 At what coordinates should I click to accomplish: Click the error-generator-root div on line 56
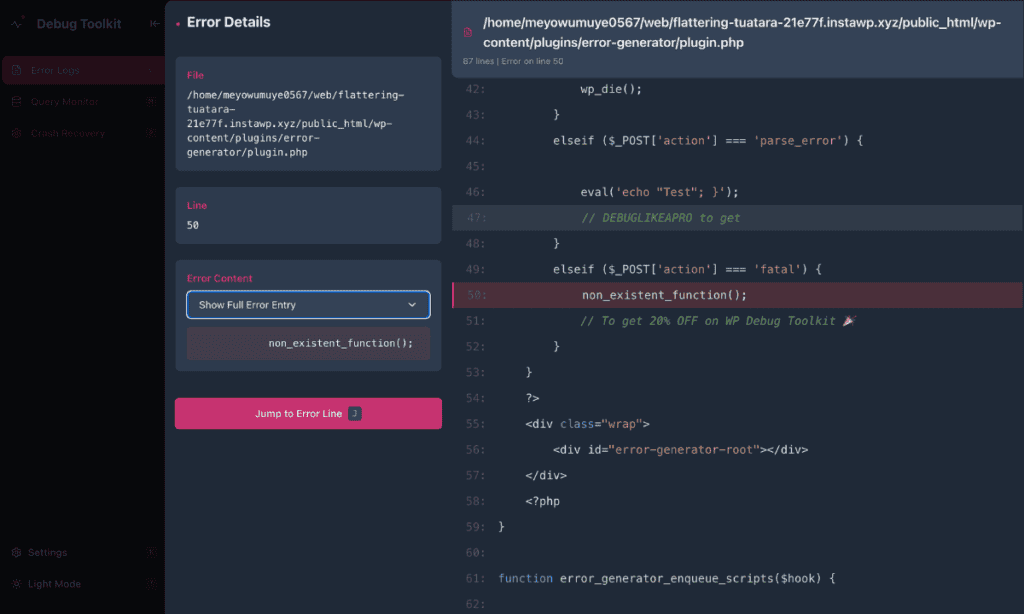[x=680, y=450]
